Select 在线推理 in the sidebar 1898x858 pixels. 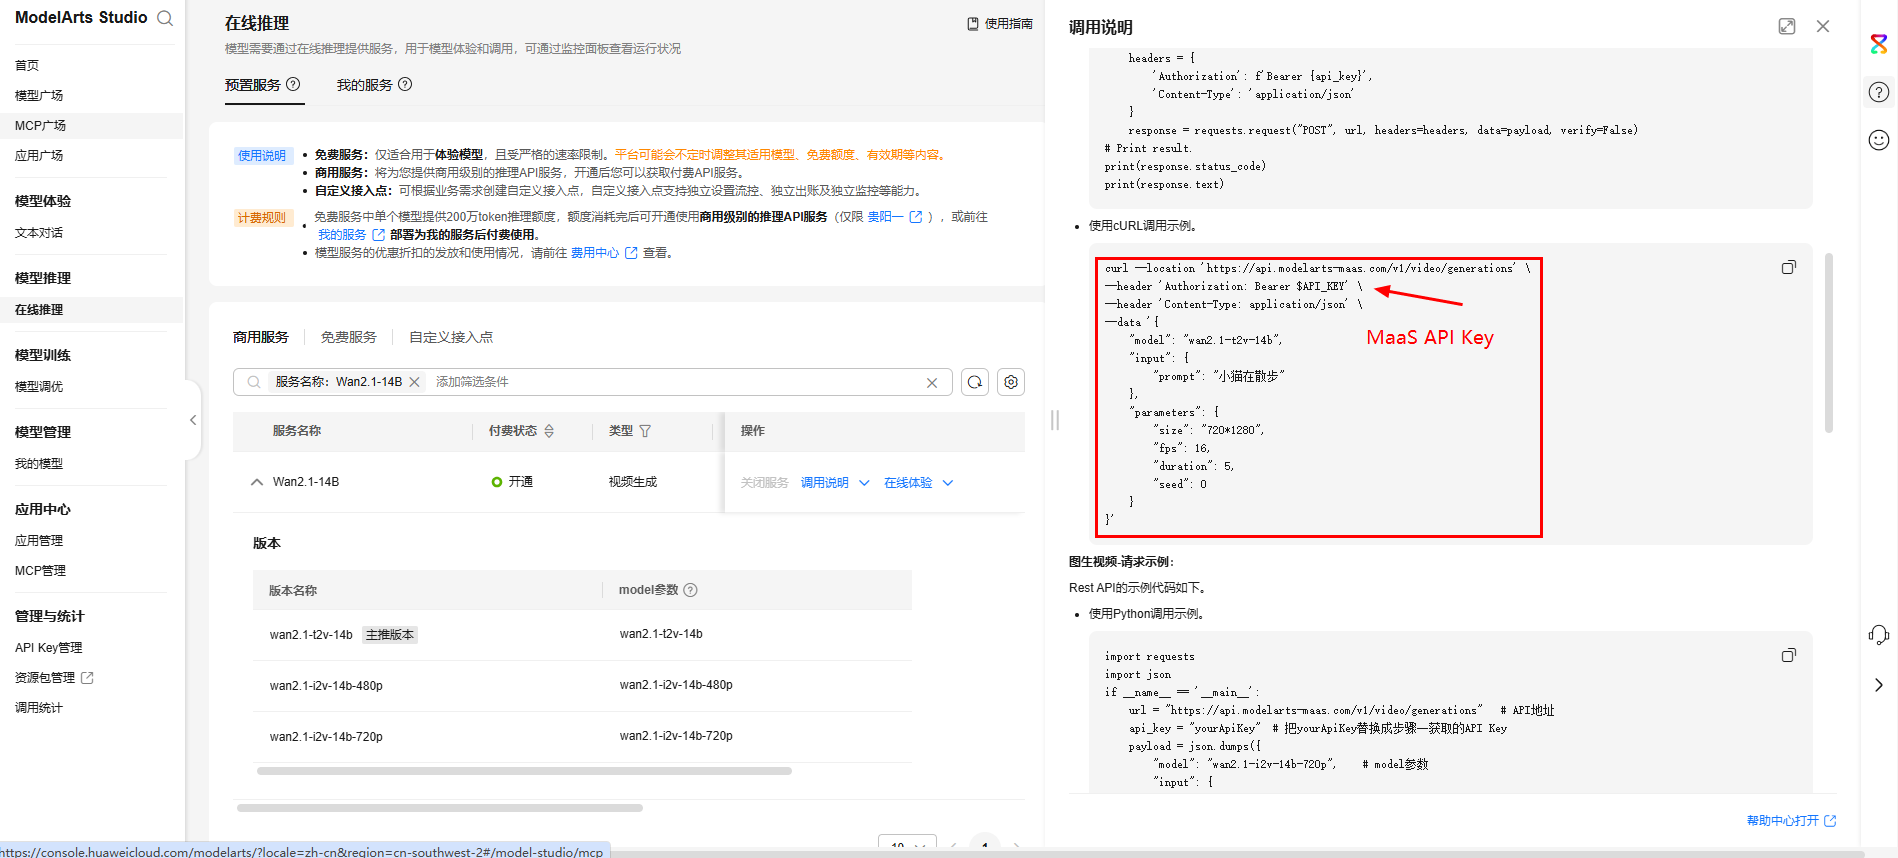pyautogui.click(x=39, y=310)
